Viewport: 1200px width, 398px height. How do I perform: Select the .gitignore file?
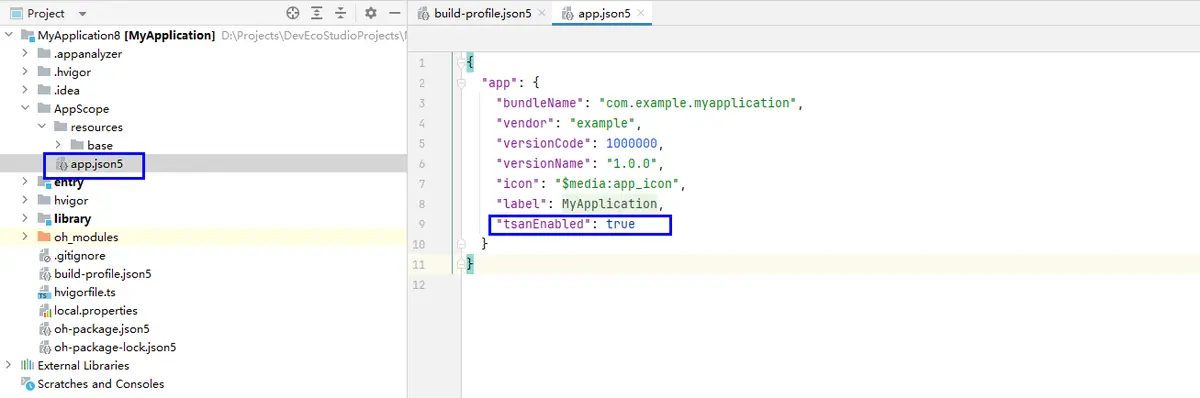coord(80,255)
